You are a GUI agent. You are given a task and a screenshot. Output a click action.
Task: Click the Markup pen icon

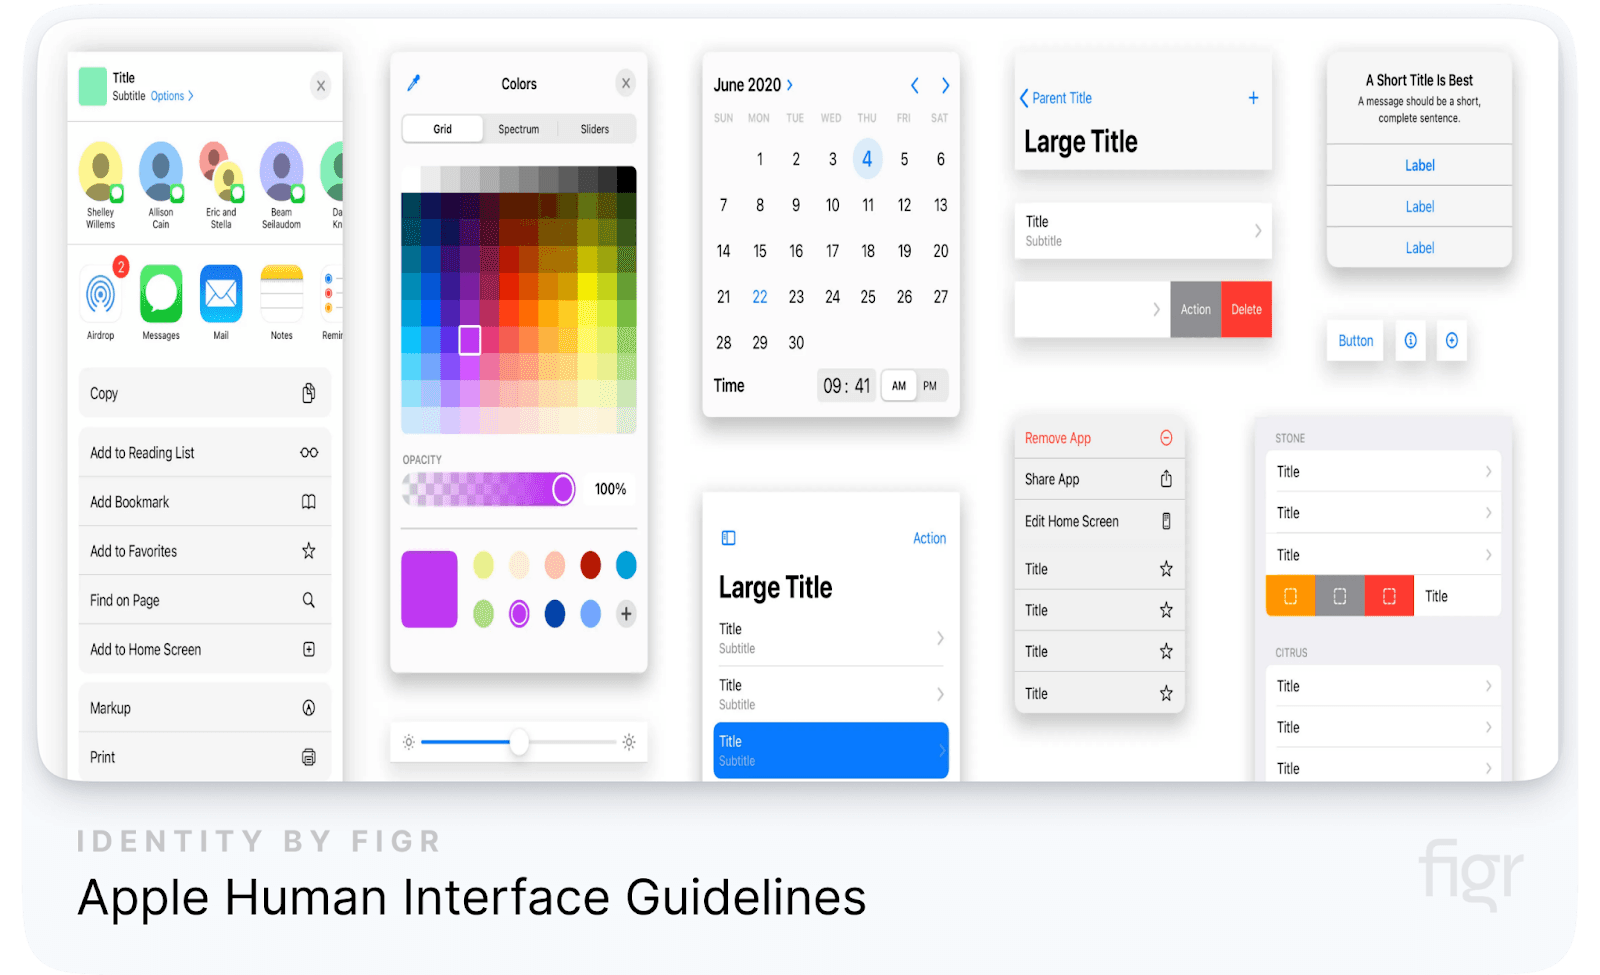309,708
